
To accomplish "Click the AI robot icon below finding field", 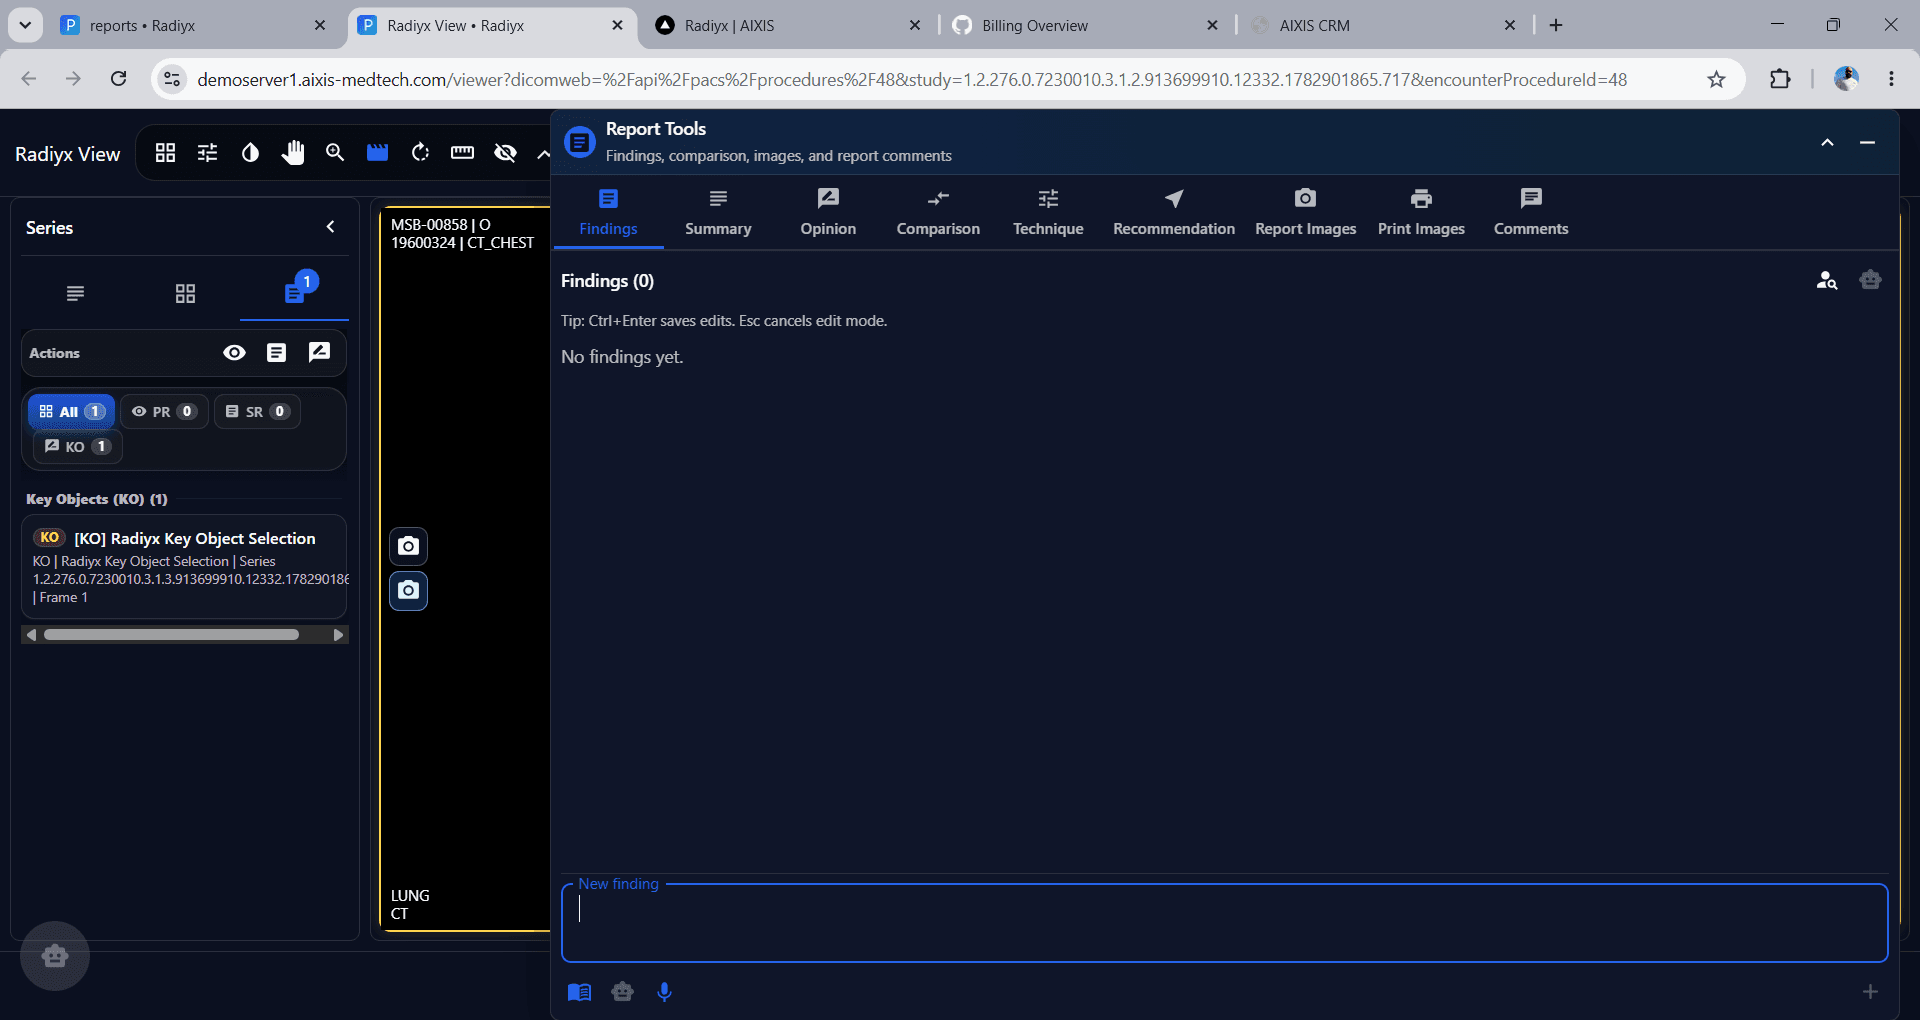I will coord(623,992).
